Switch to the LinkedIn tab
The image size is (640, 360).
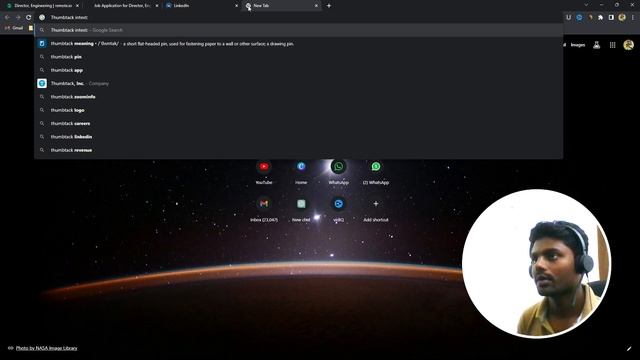[201, 6]
